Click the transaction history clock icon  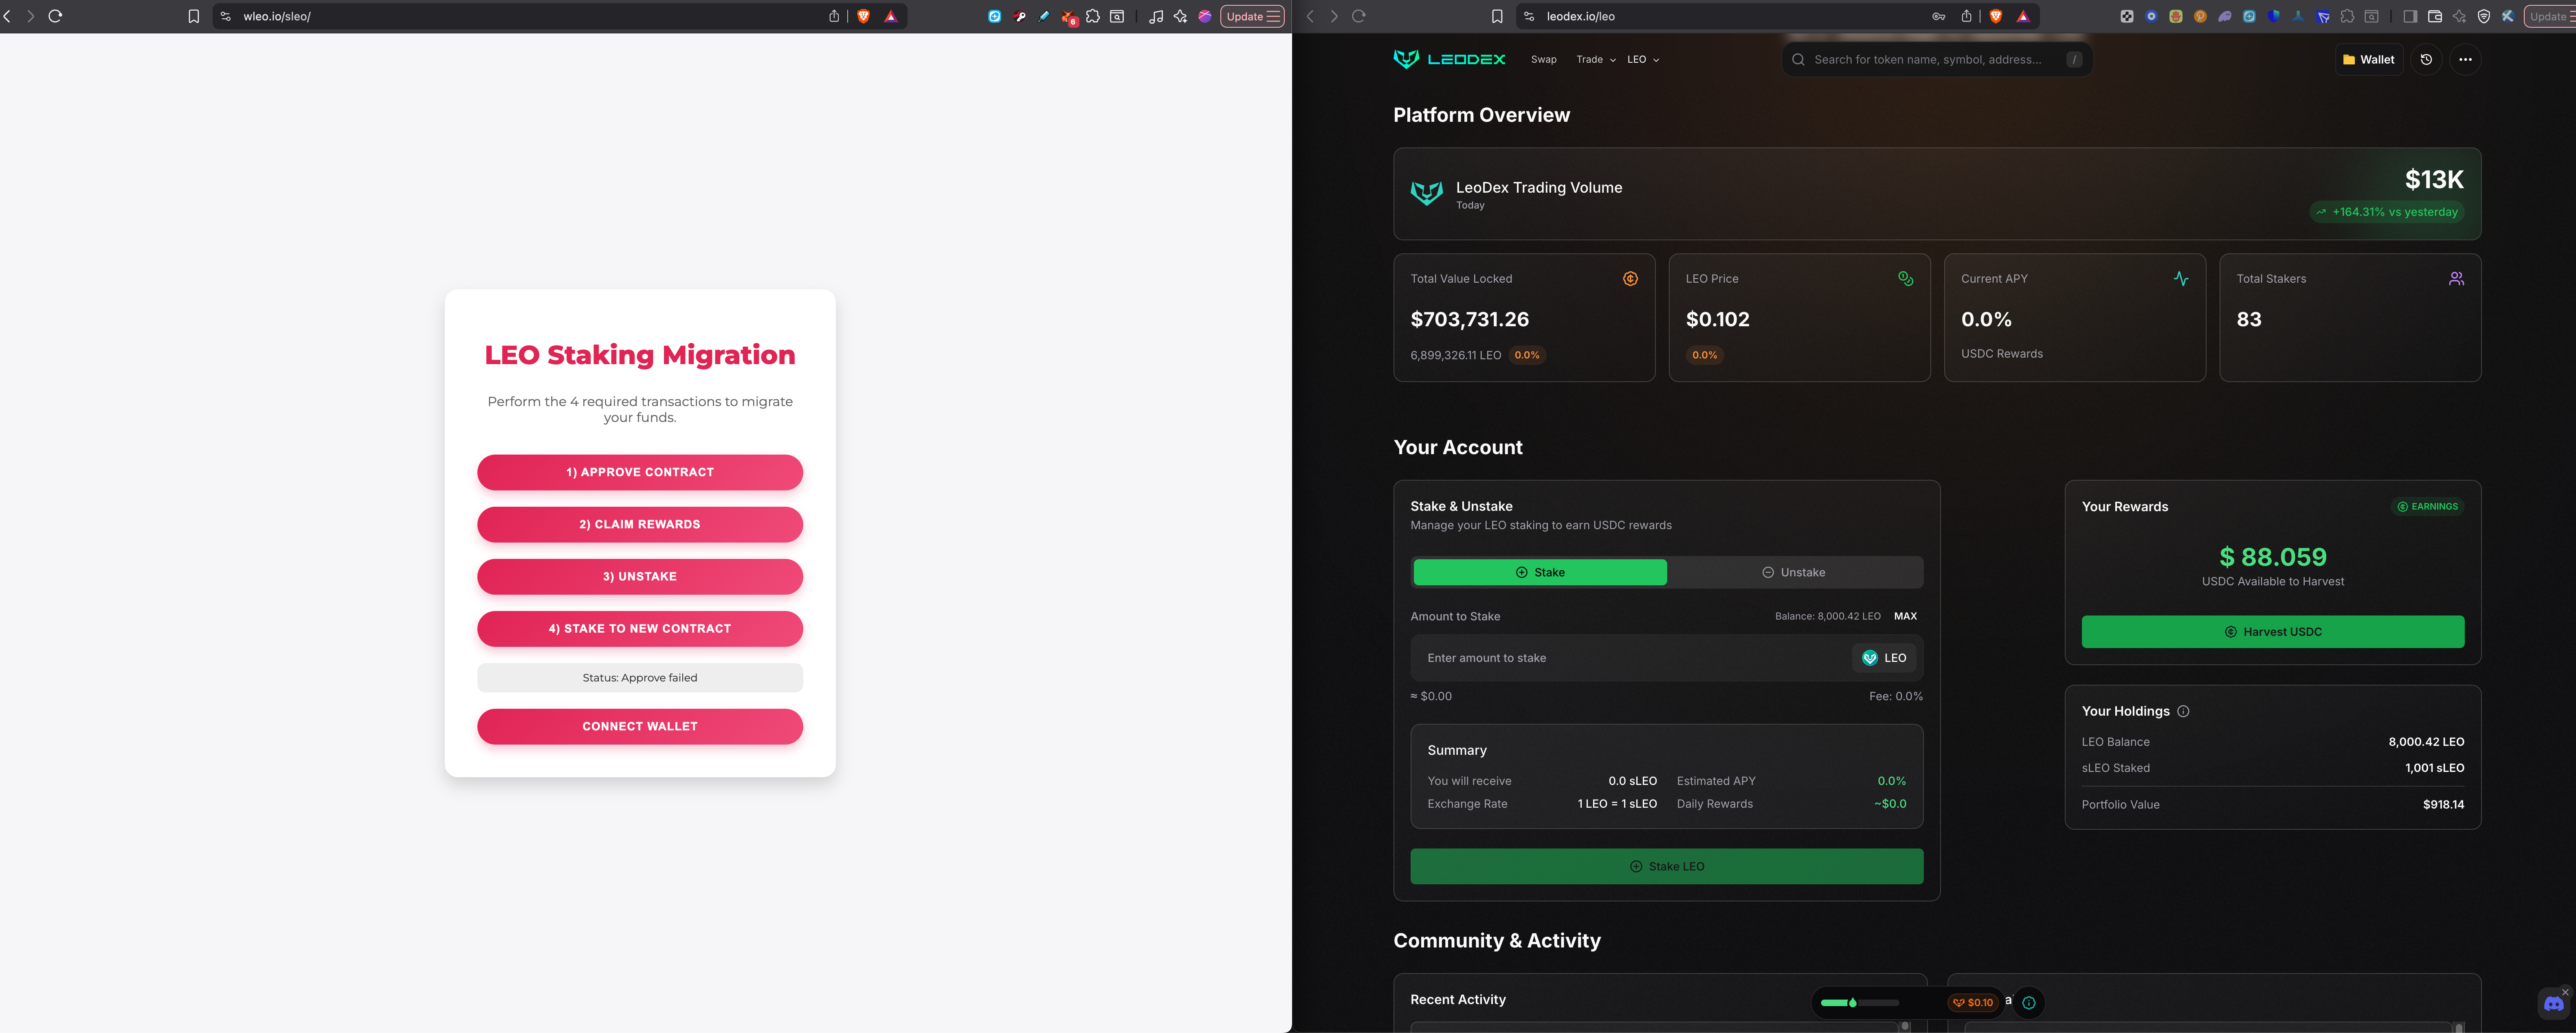coord(2426,60)
